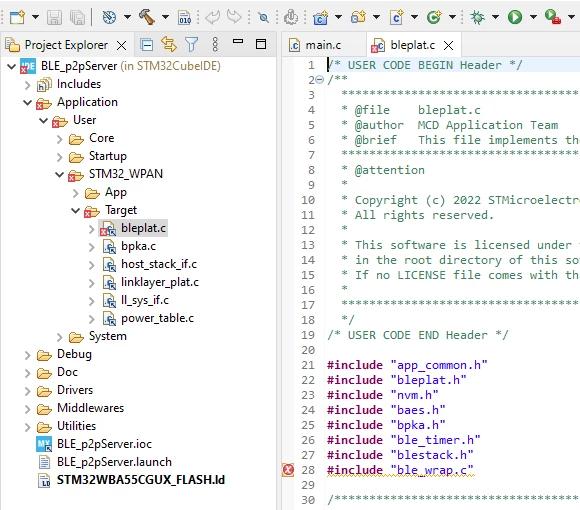Select the BLE_p2pServer.ioc file

104,444
